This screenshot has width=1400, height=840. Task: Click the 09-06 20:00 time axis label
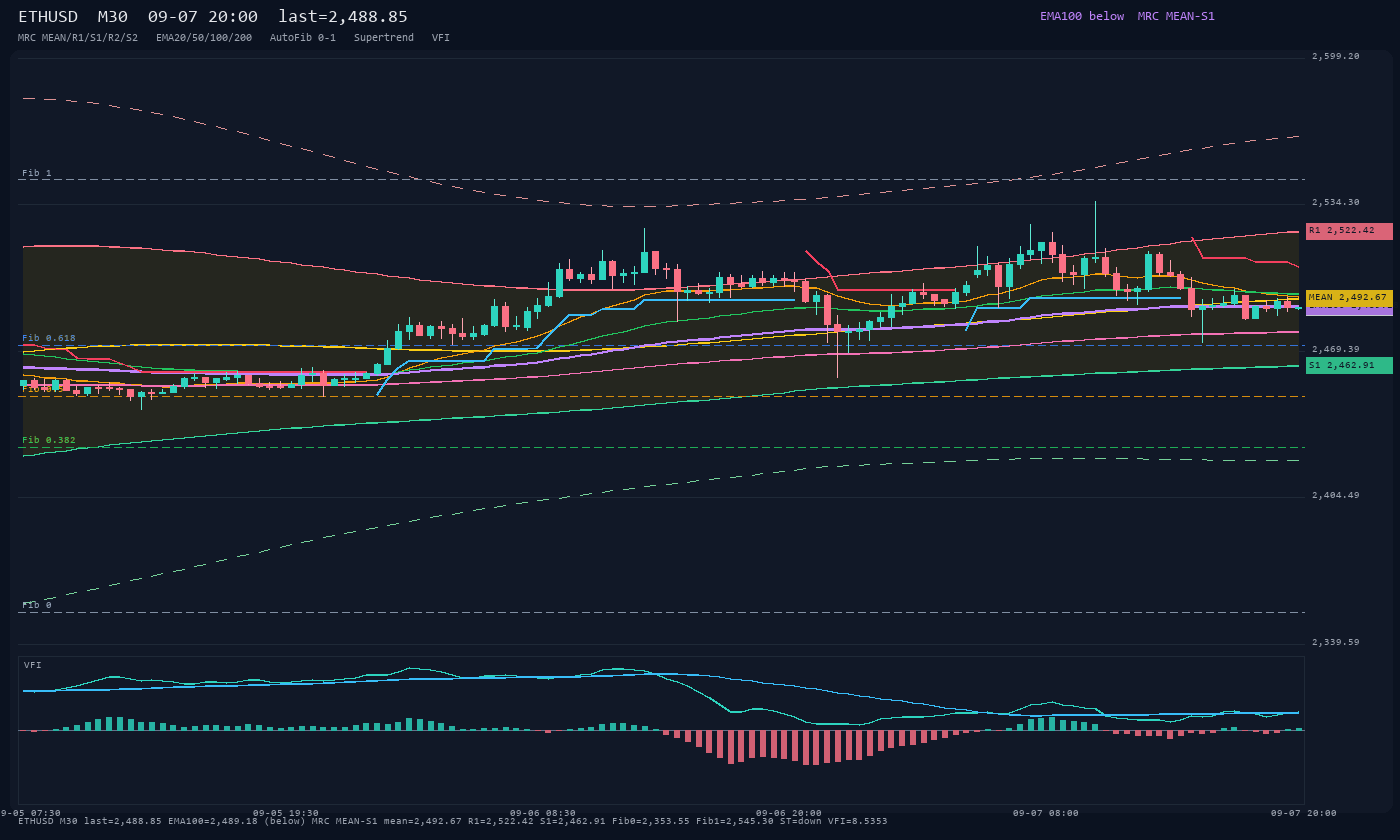click(789, 813)
